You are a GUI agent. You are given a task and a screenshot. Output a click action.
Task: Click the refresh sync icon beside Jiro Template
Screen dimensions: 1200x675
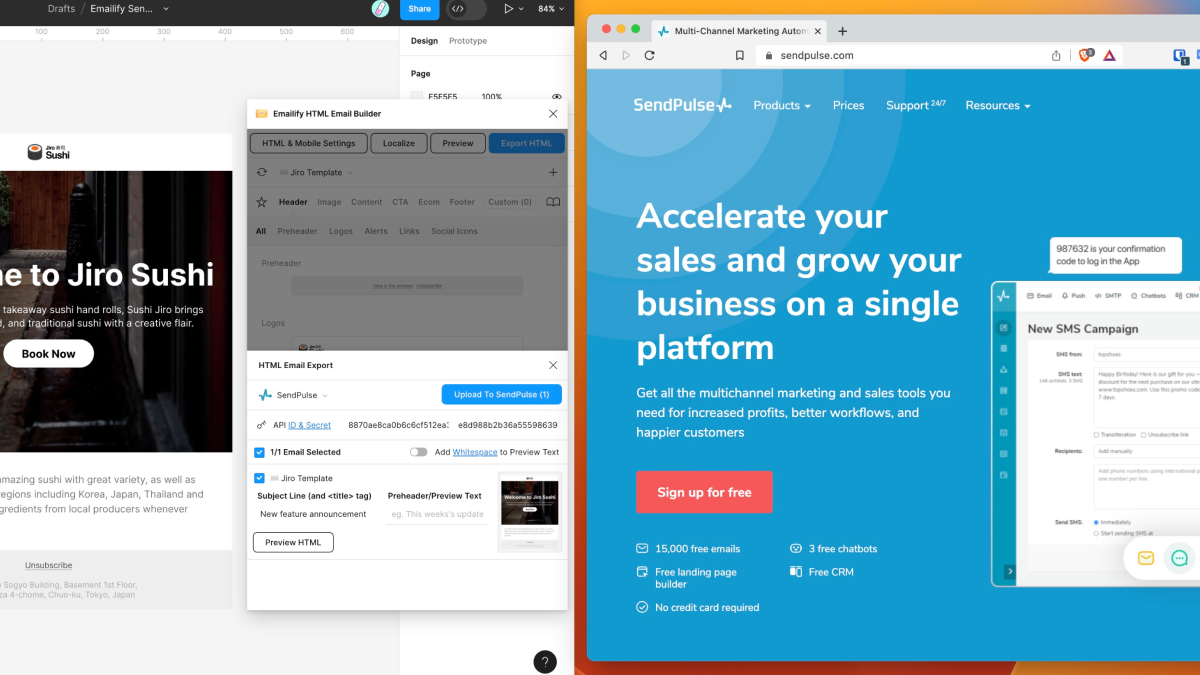[x=262, y=172]
